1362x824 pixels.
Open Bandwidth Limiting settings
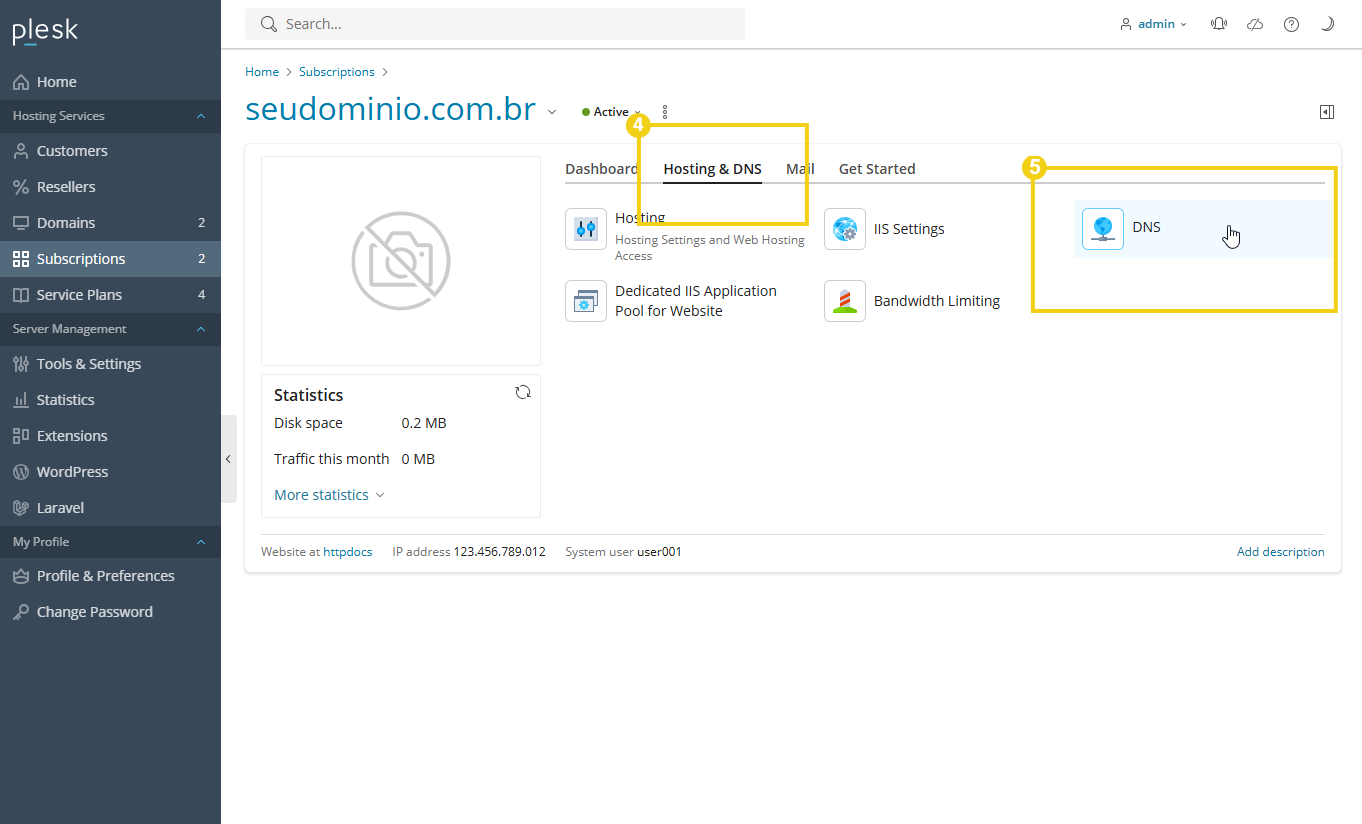click(x=937, y=300)
